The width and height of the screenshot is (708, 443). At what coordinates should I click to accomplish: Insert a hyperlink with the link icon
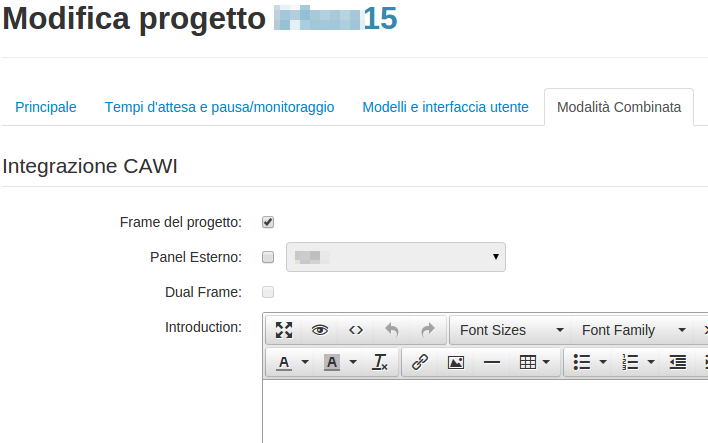click(x=420, y=362)
